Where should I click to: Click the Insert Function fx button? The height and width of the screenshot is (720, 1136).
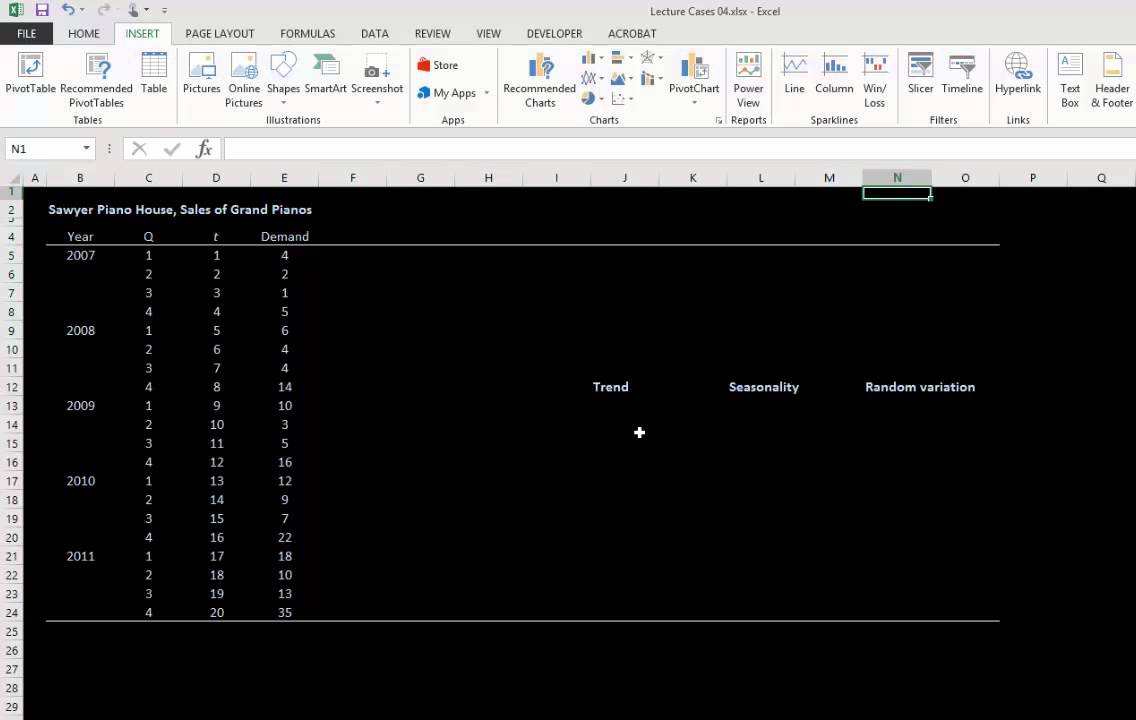(x=204, y=148)
